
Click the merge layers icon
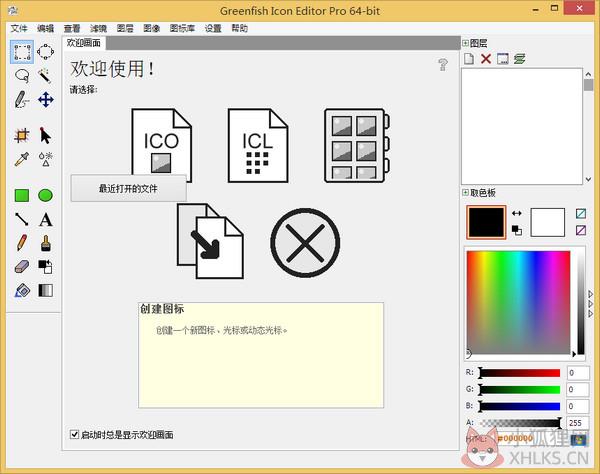[519, 59]
